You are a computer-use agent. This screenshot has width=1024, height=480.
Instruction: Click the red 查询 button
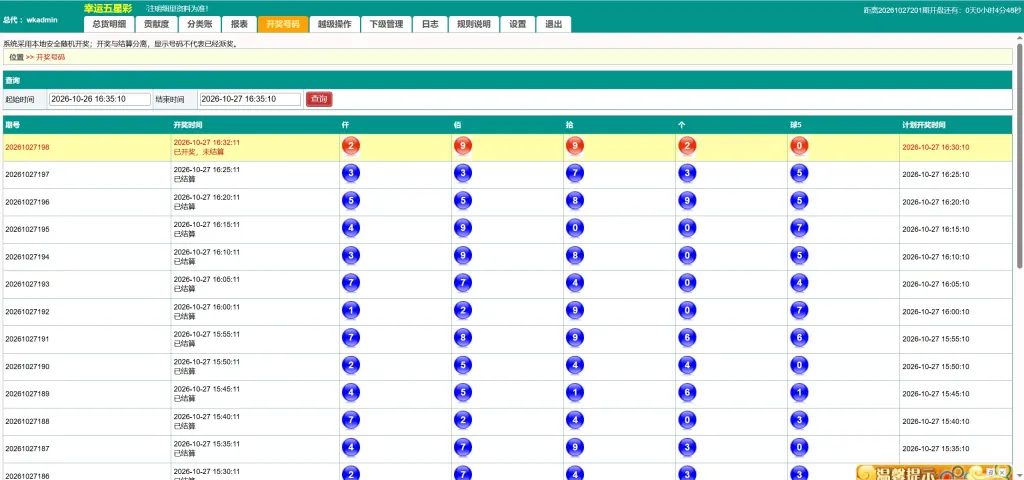pyautogui.click(x=319, y=99)
